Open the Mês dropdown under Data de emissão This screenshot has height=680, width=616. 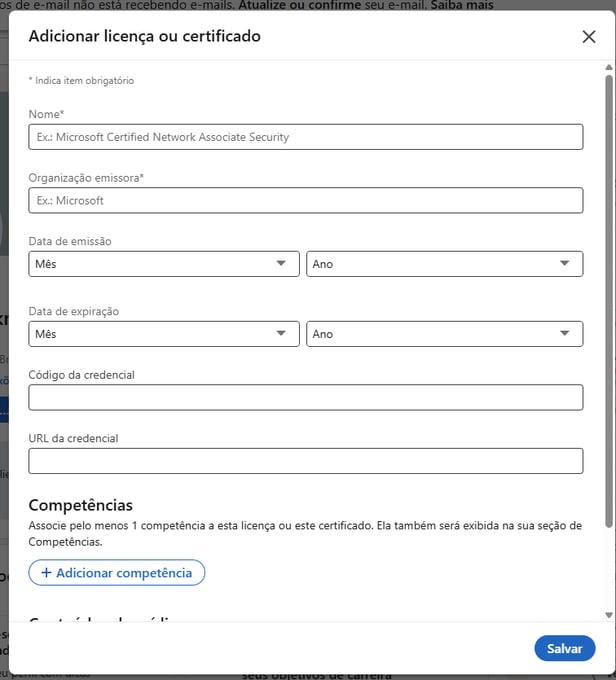(164, 264)
